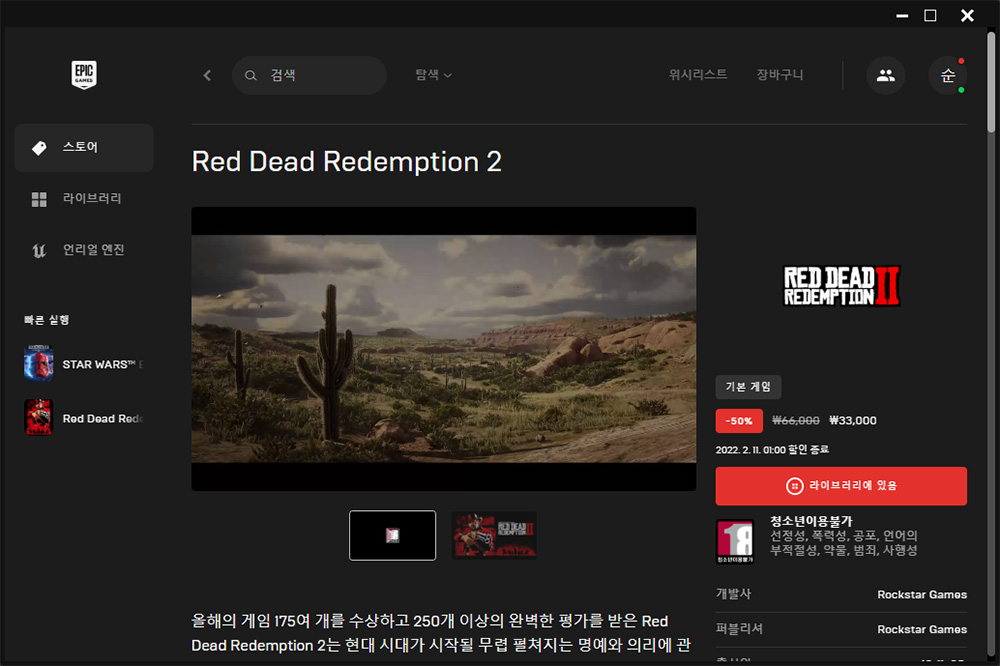Go back with the arrow
This screenshot has width=1000, height=666.
tap(207, 75)
